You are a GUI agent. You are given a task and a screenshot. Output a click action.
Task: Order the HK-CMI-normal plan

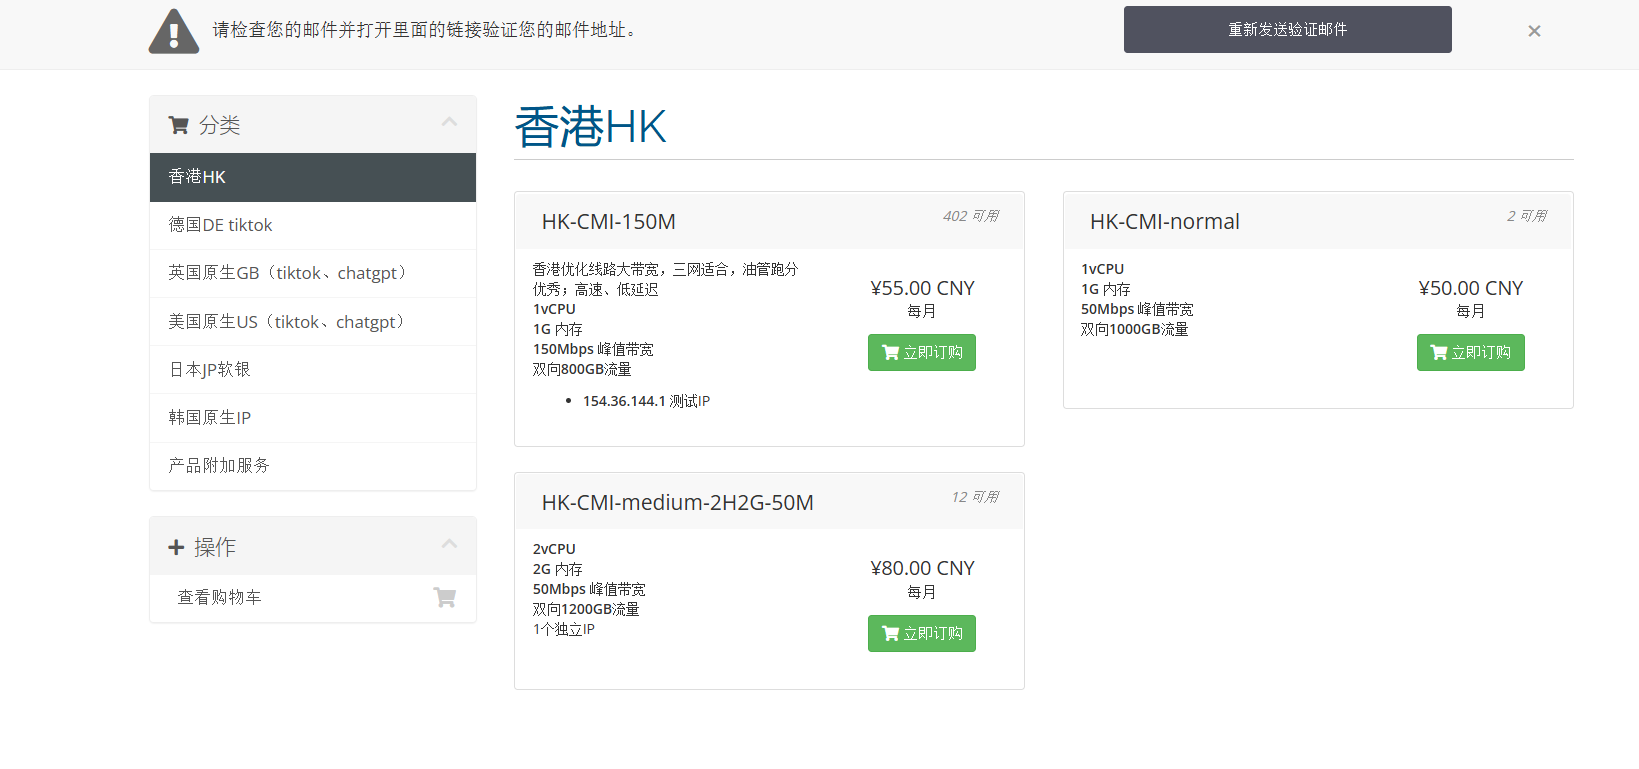point(1470,352)
